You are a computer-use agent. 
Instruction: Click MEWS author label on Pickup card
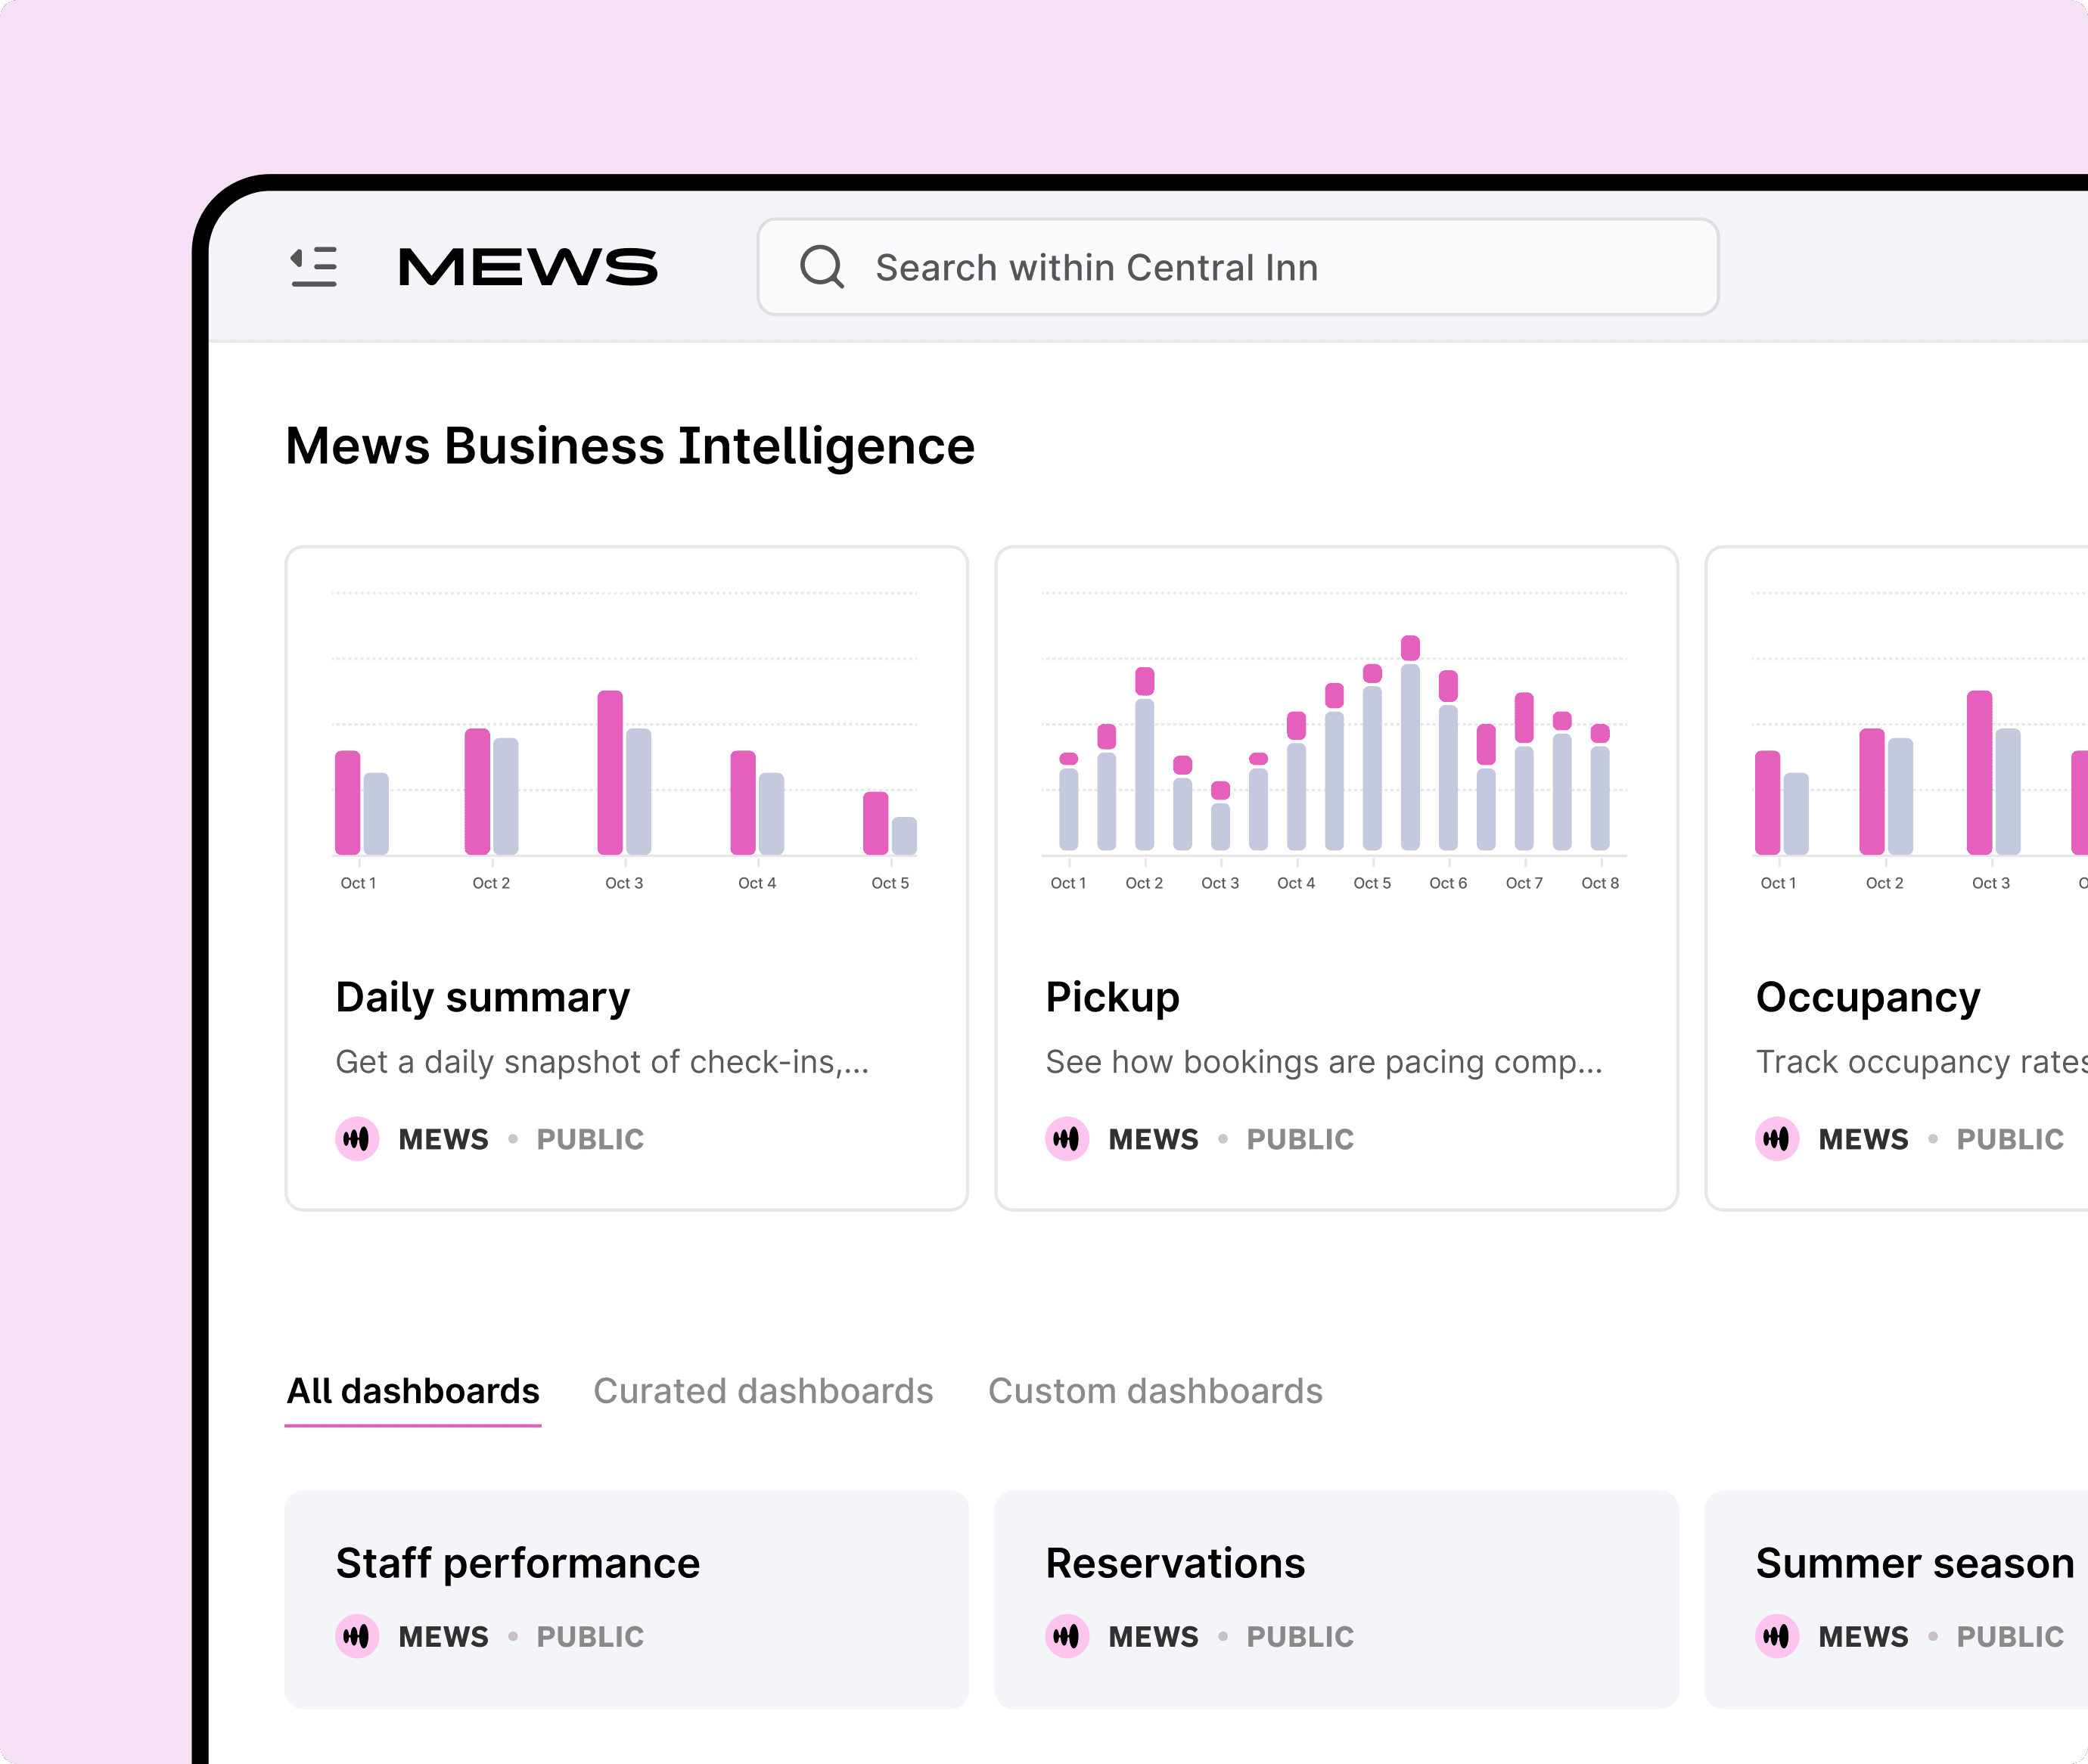(1153, 1139)
